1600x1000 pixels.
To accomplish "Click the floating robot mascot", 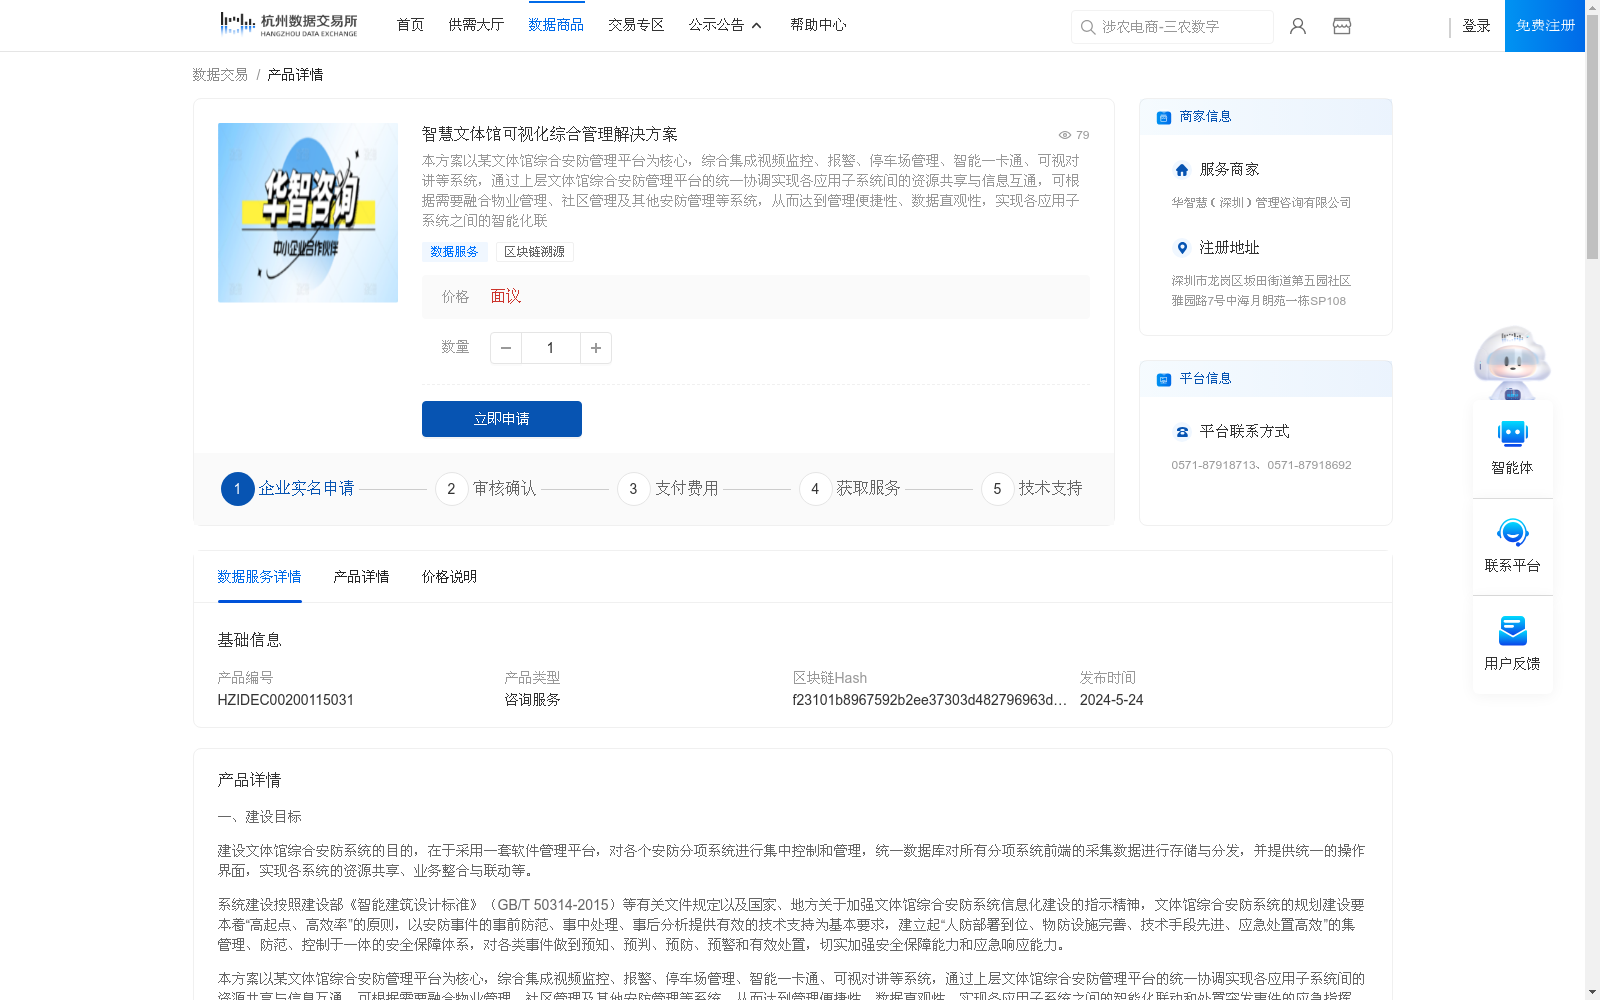I will pos(1512,362).
